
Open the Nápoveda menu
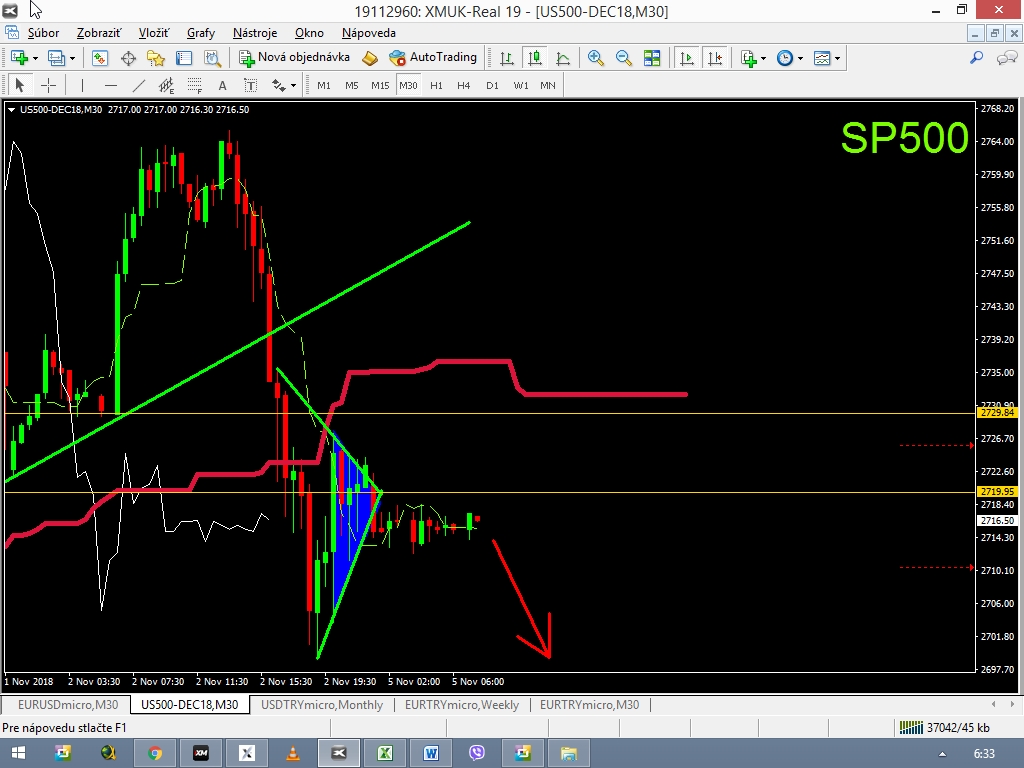pyautogui.click(x=368, y=33)
